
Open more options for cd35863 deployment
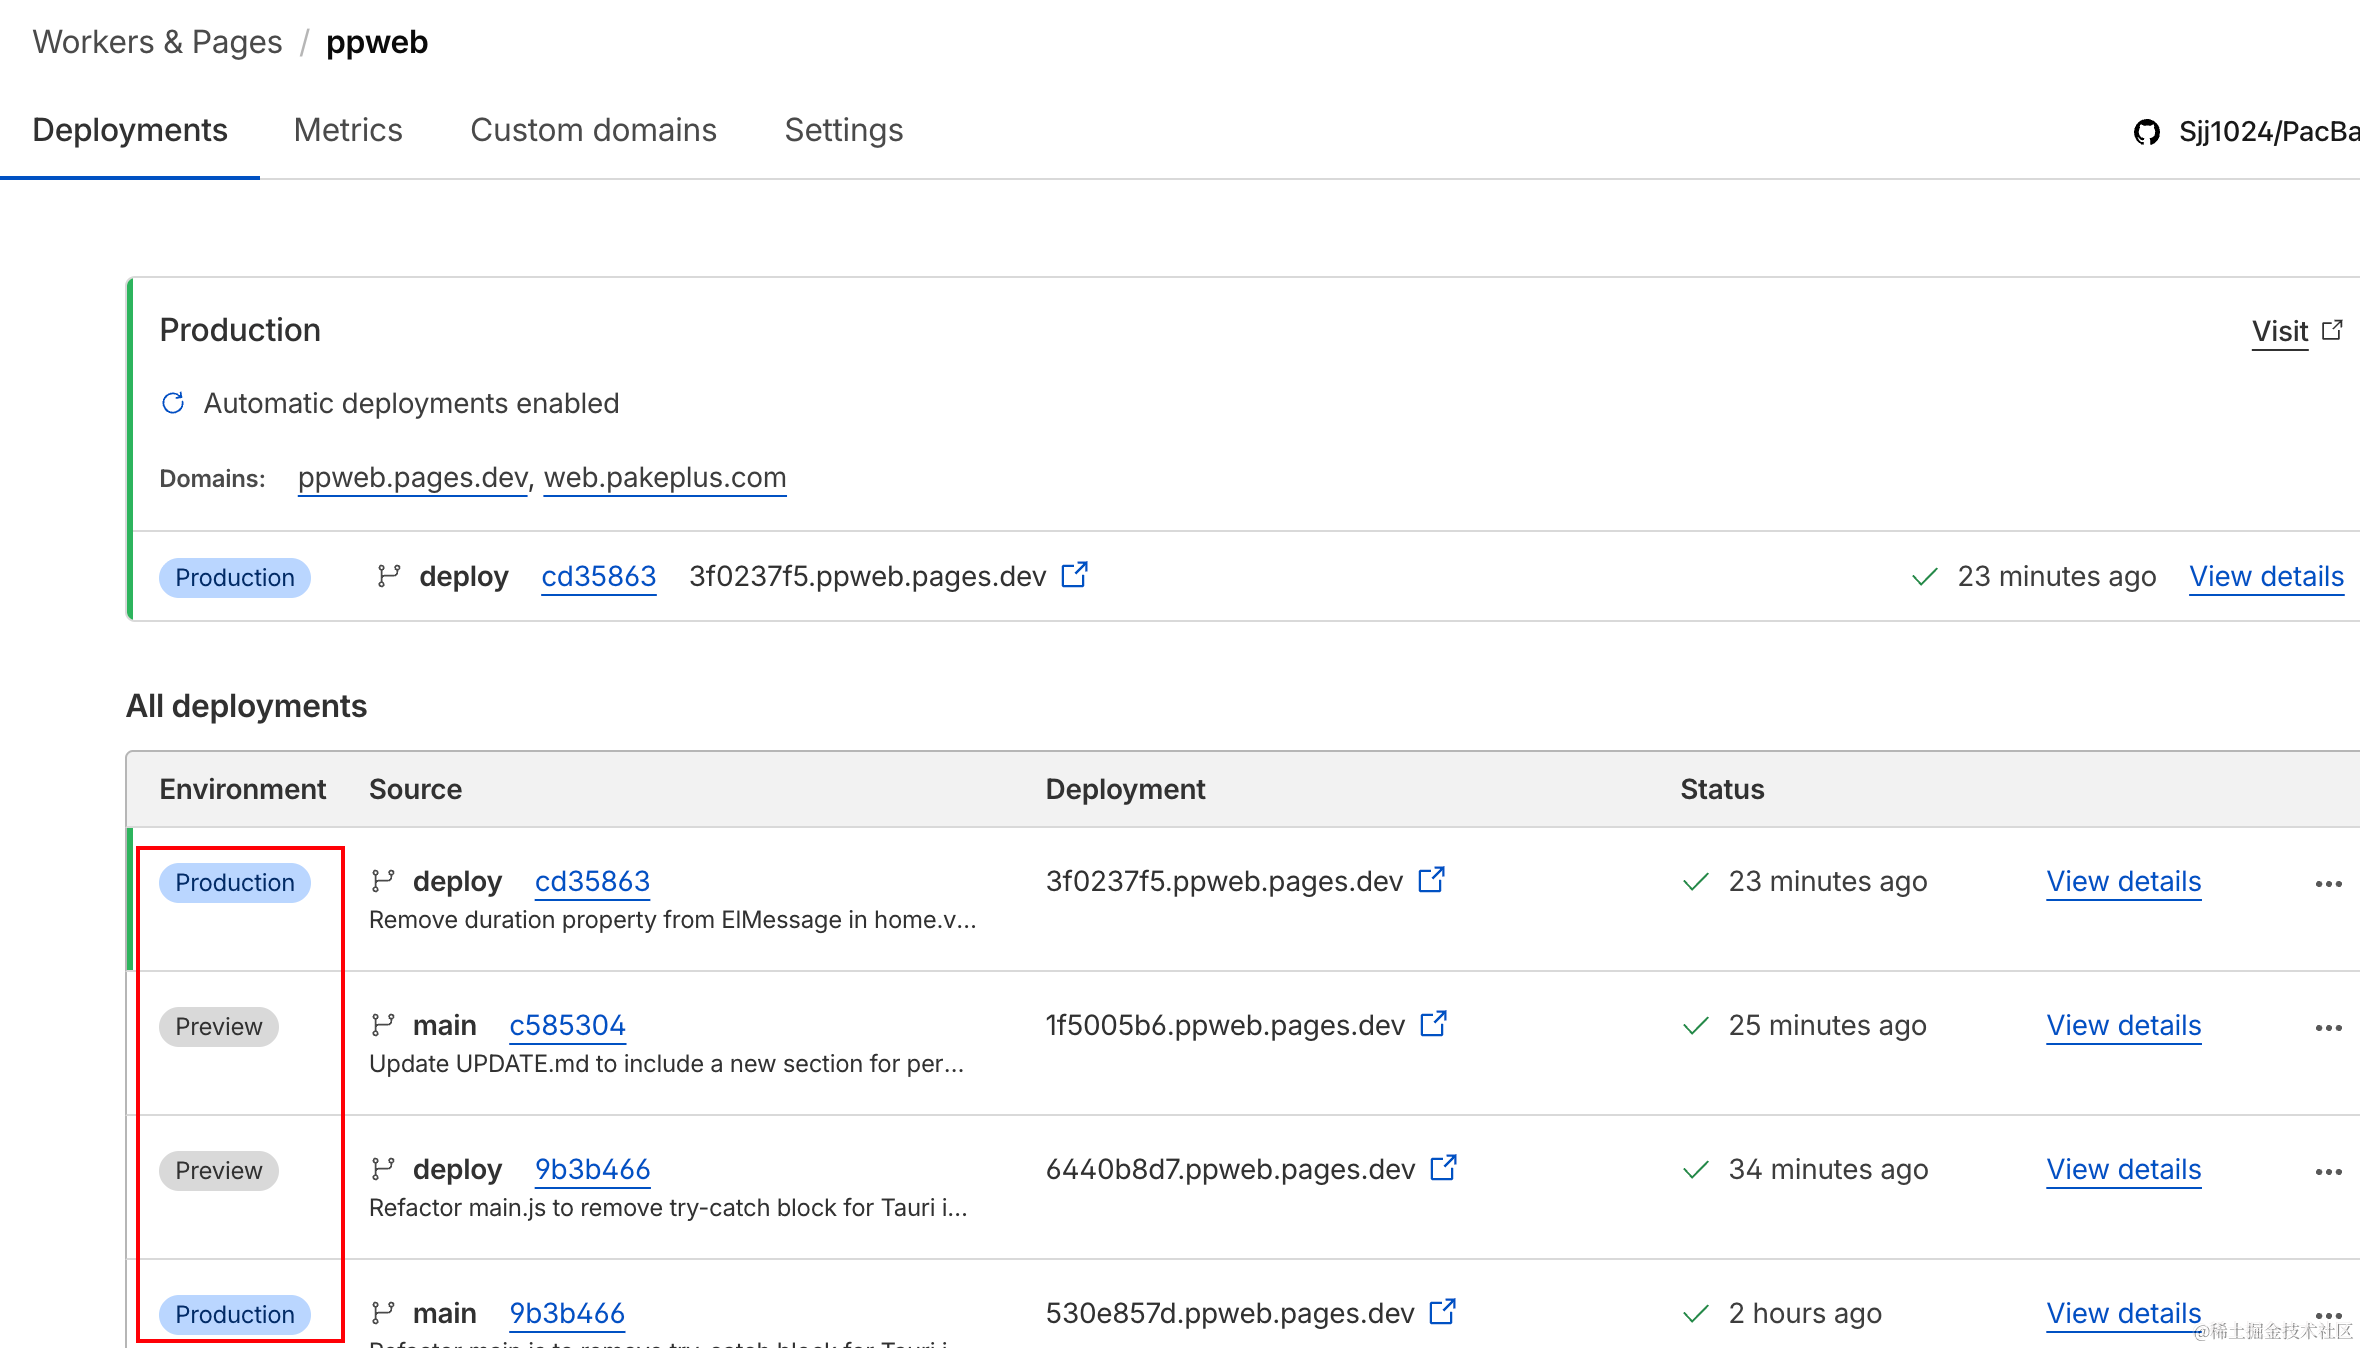pyautogui.click(x=2328, y=884)
